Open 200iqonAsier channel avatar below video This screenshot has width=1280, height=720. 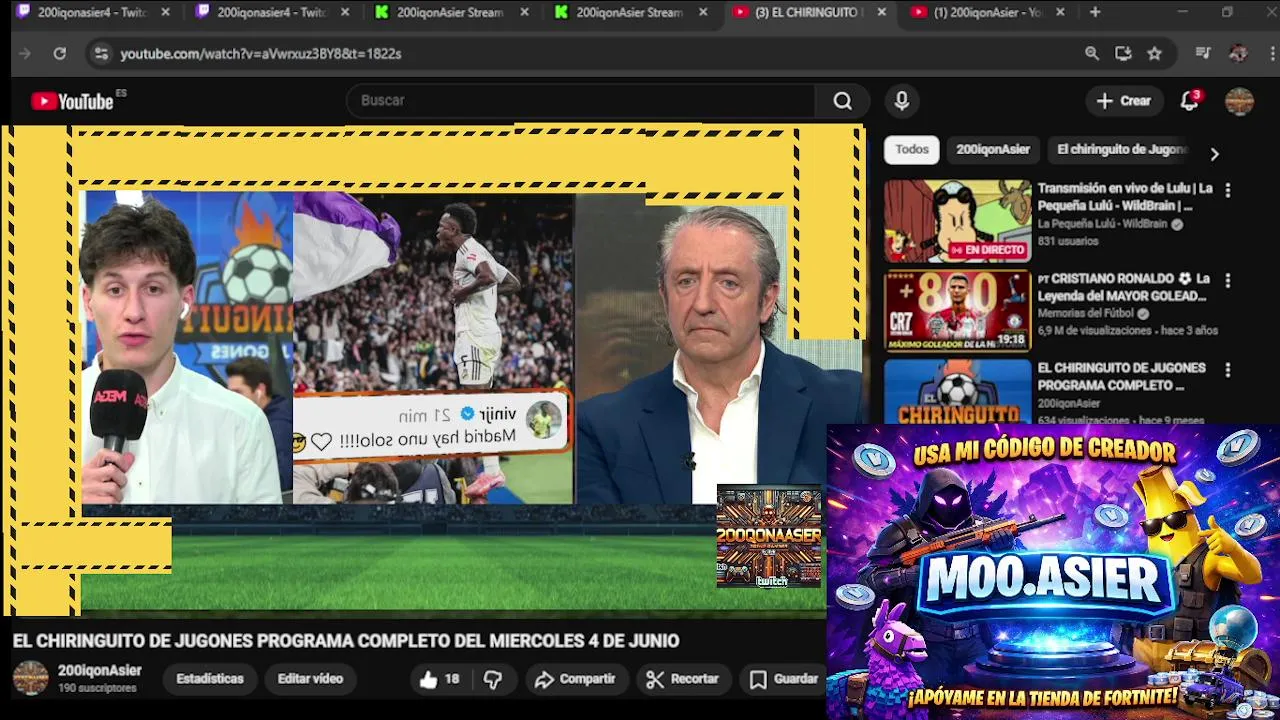pyautogui.click(x=30, y=678)
